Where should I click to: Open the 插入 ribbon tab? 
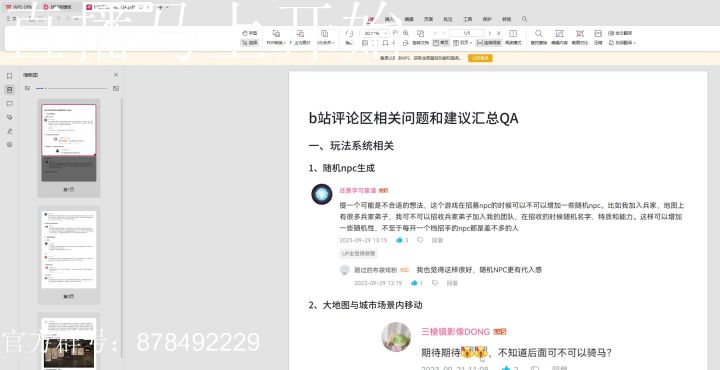tap(389, 19)
